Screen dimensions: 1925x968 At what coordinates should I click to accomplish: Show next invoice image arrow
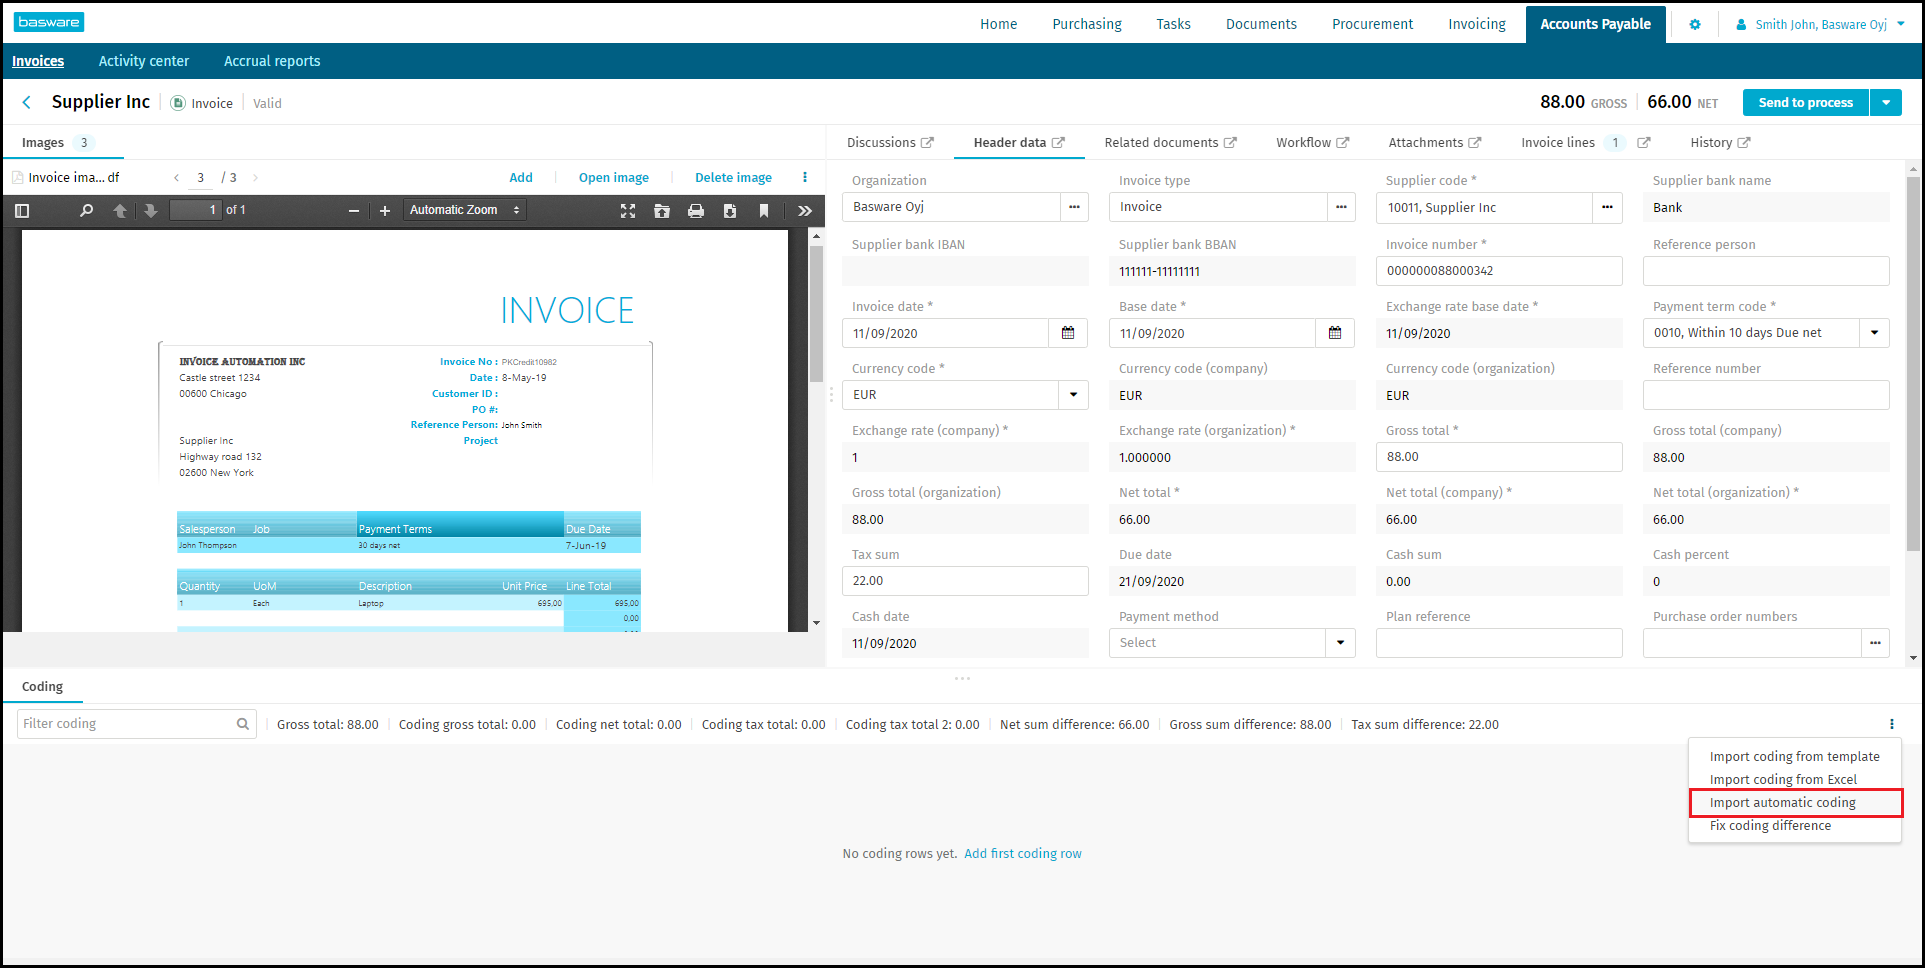click(x=255, y=177)
